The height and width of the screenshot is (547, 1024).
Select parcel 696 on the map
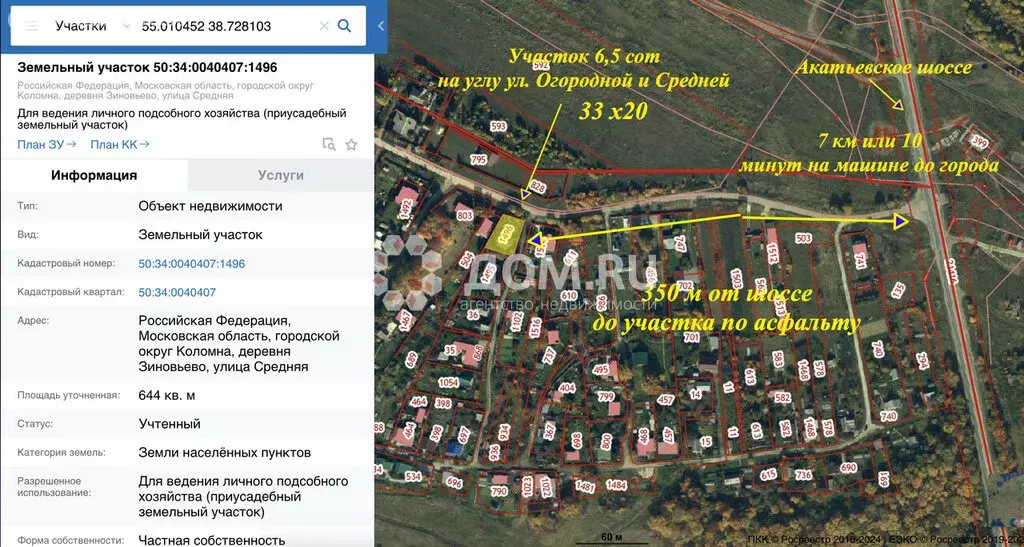(x=454, y=483)
